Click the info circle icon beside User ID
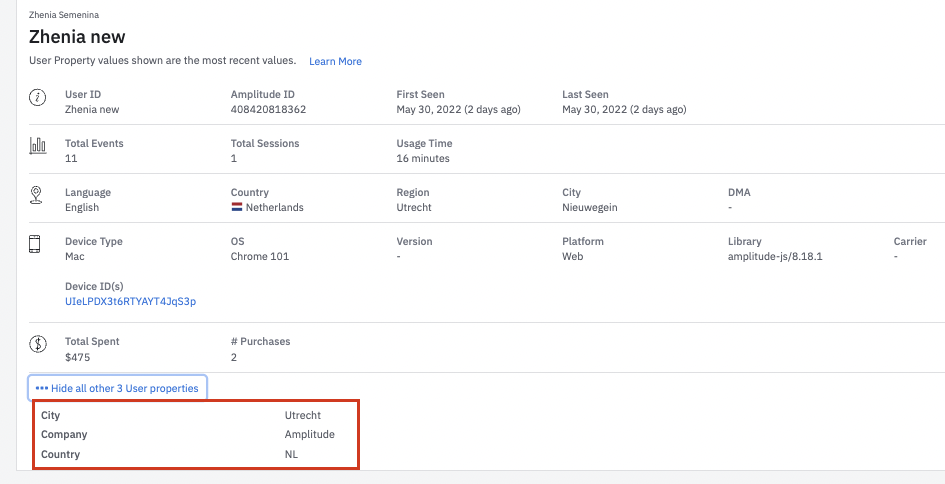Image resolution: width=945 pixels, height=484 pixels. [x=38, y=98]
